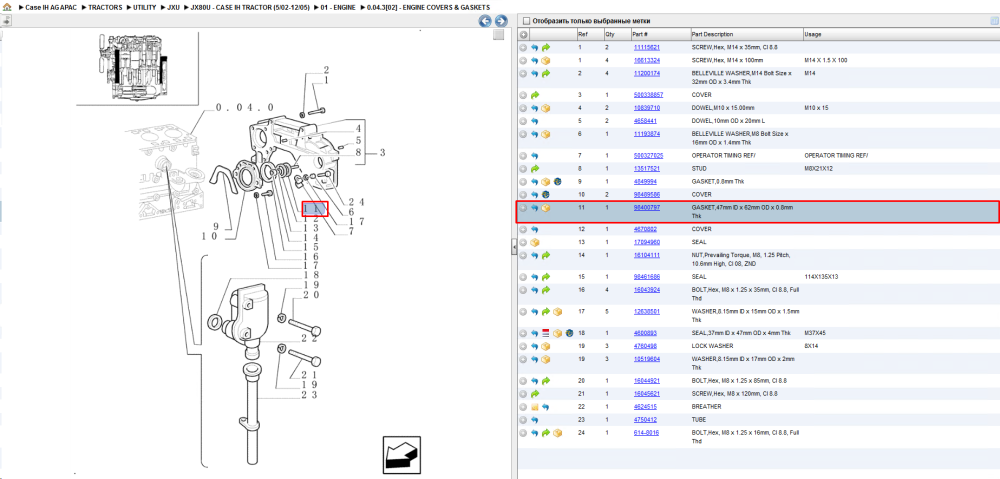Click the 'GASKET,0.8mm Thk' description text

click(718, 182)
